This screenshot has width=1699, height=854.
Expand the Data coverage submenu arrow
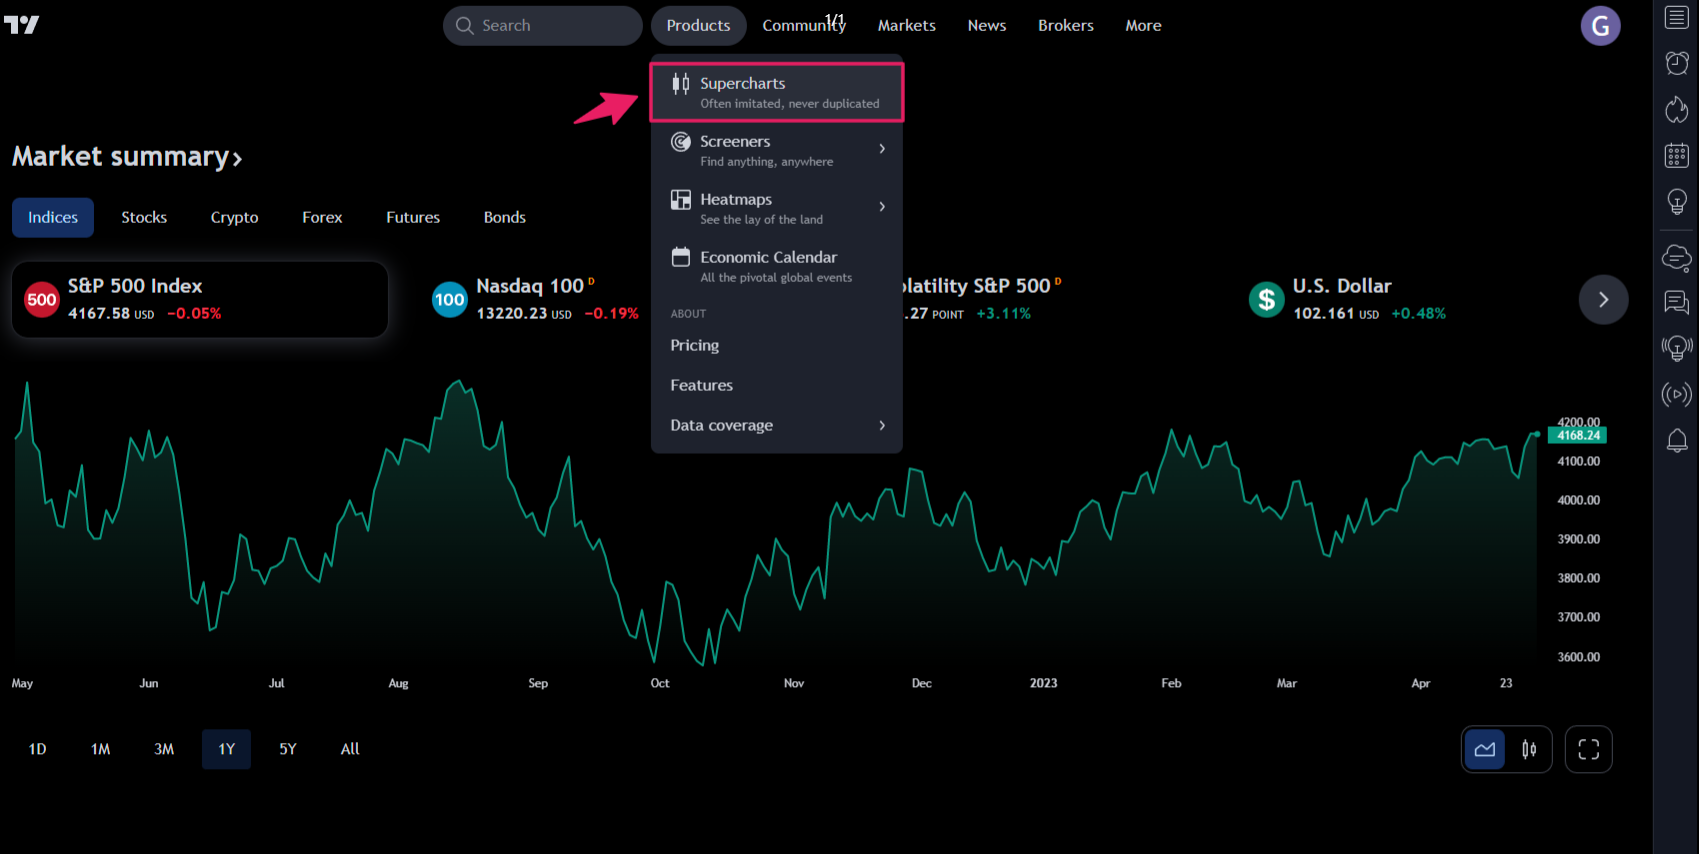(882, 425)
